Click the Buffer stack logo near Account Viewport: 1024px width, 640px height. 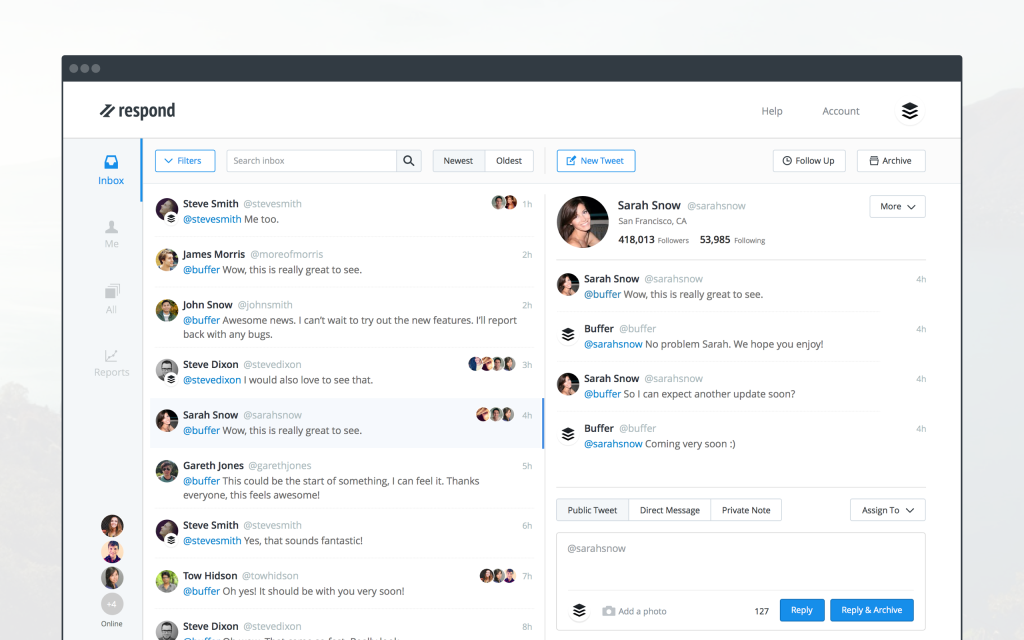[909, 111]
